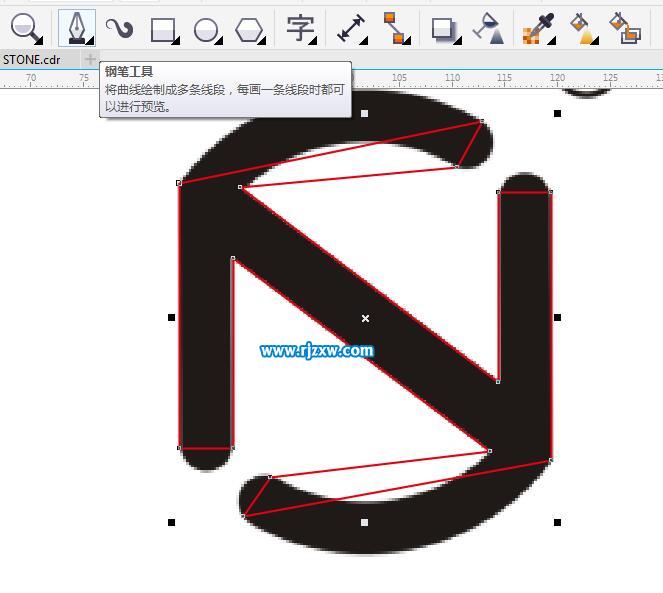Open Connector tool flyout arrow
Viewport: 663px width, 593px height.
tap(407, 41)
